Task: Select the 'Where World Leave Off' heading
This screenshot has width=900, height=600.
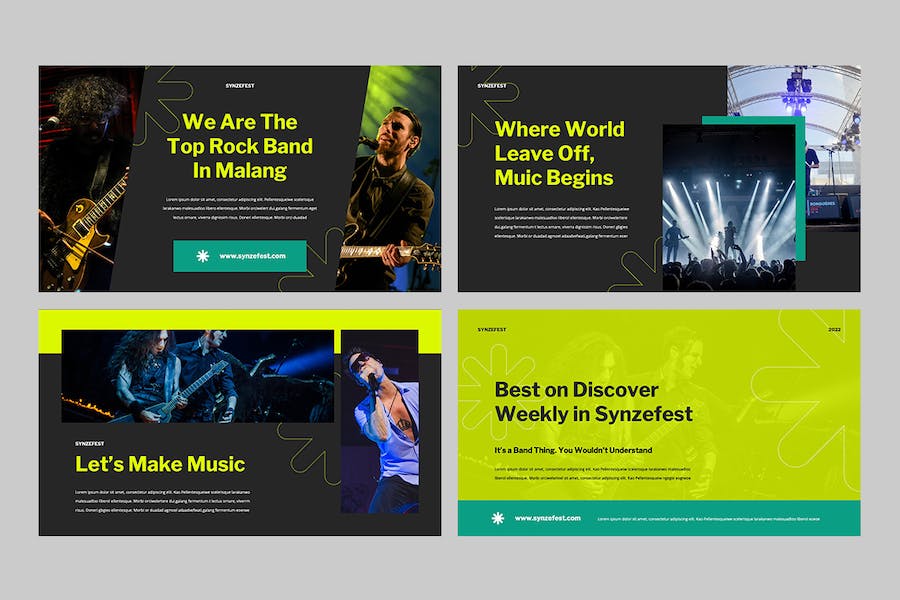Action: pos(559,153)
